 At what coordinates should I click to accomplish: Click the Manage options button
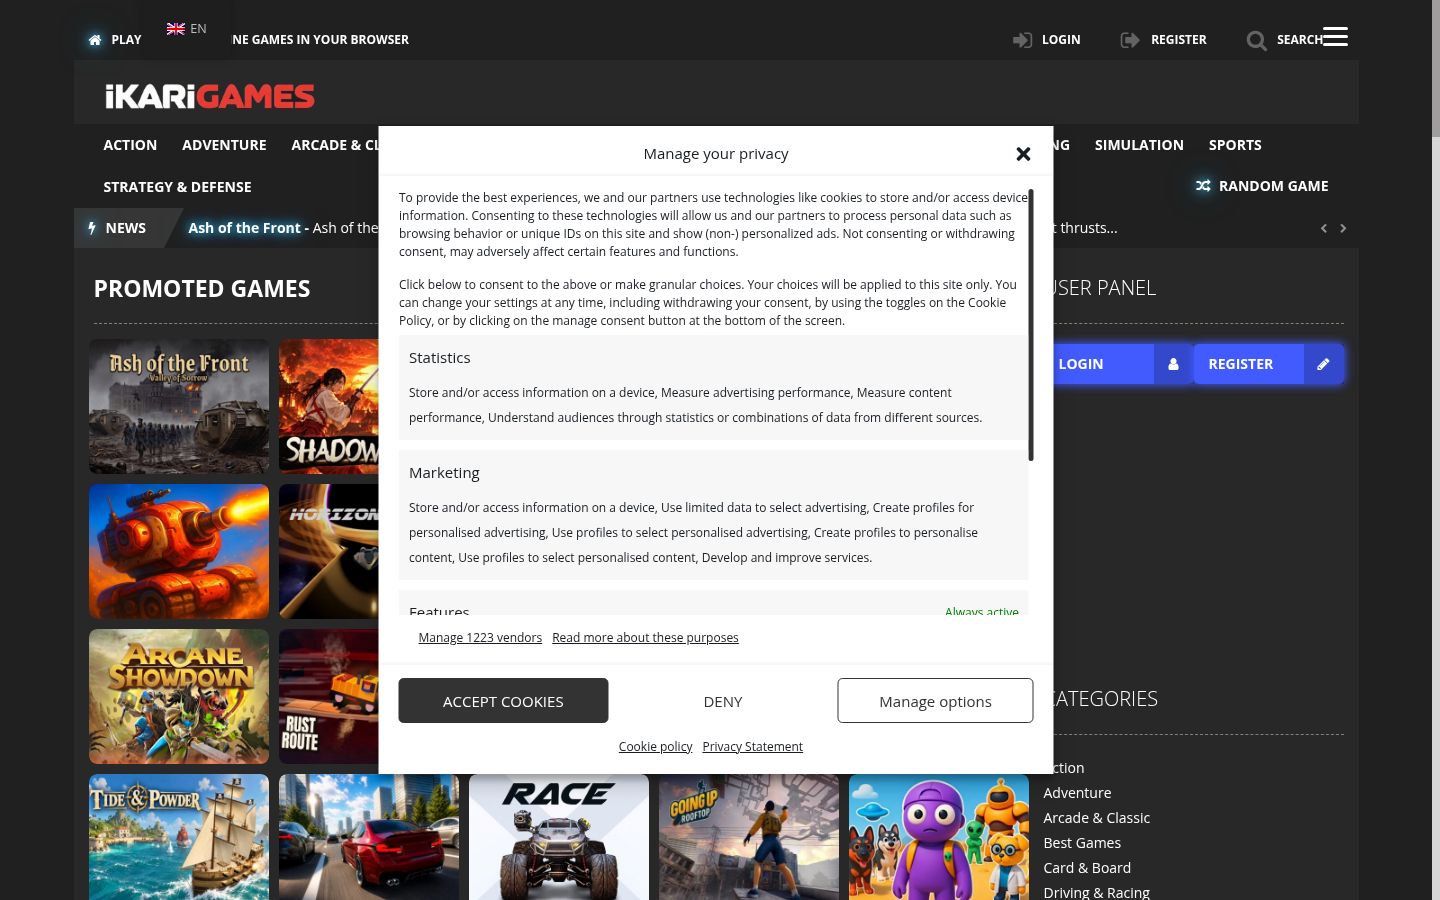935,701
